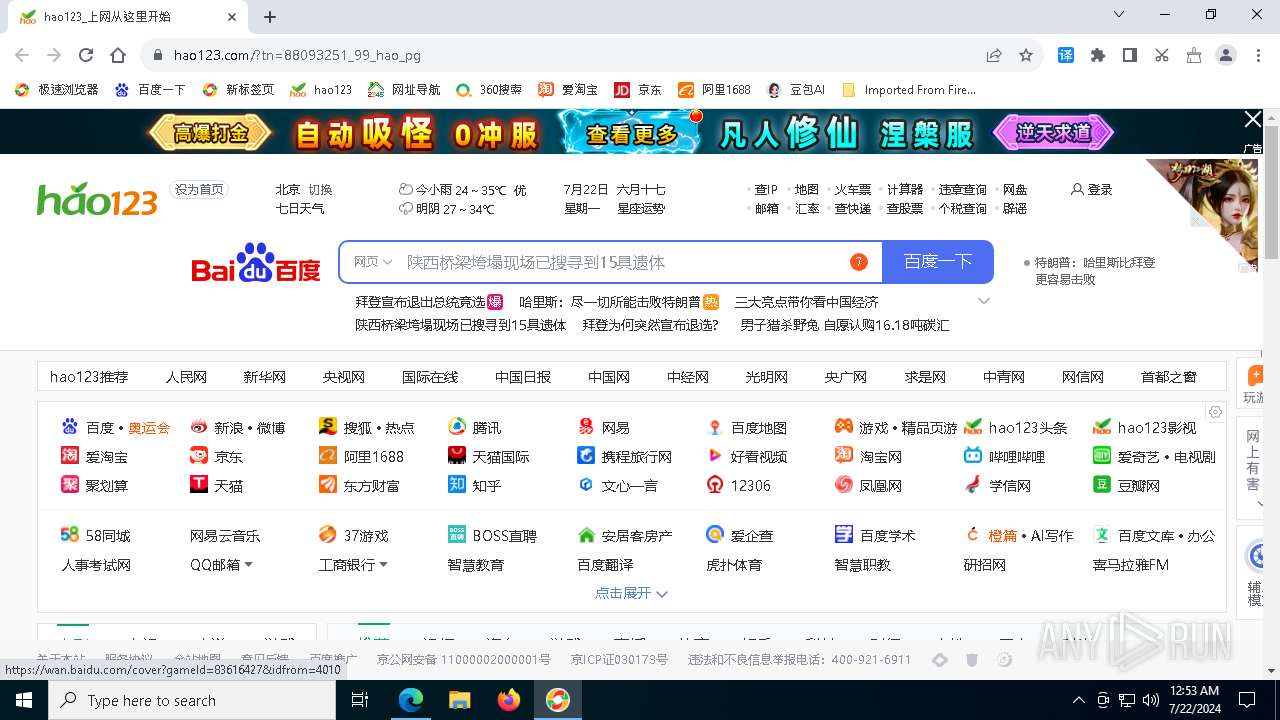Image resolution: width=1280 pixels, height=720 pixels.
Task: Open the extensions puzzle icon
Action: pos(1098,55)
